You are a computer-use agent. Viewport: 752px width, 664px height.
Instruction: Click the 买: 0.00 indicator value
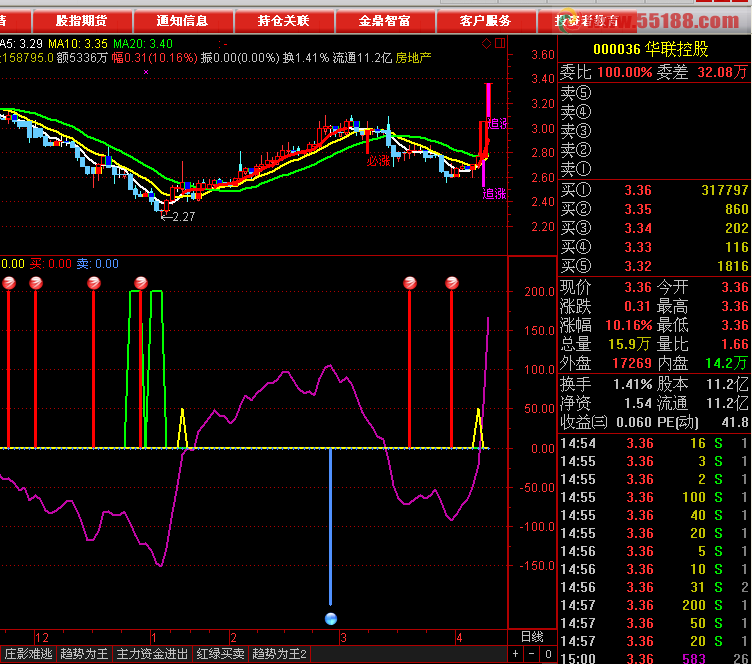point(50,264)
